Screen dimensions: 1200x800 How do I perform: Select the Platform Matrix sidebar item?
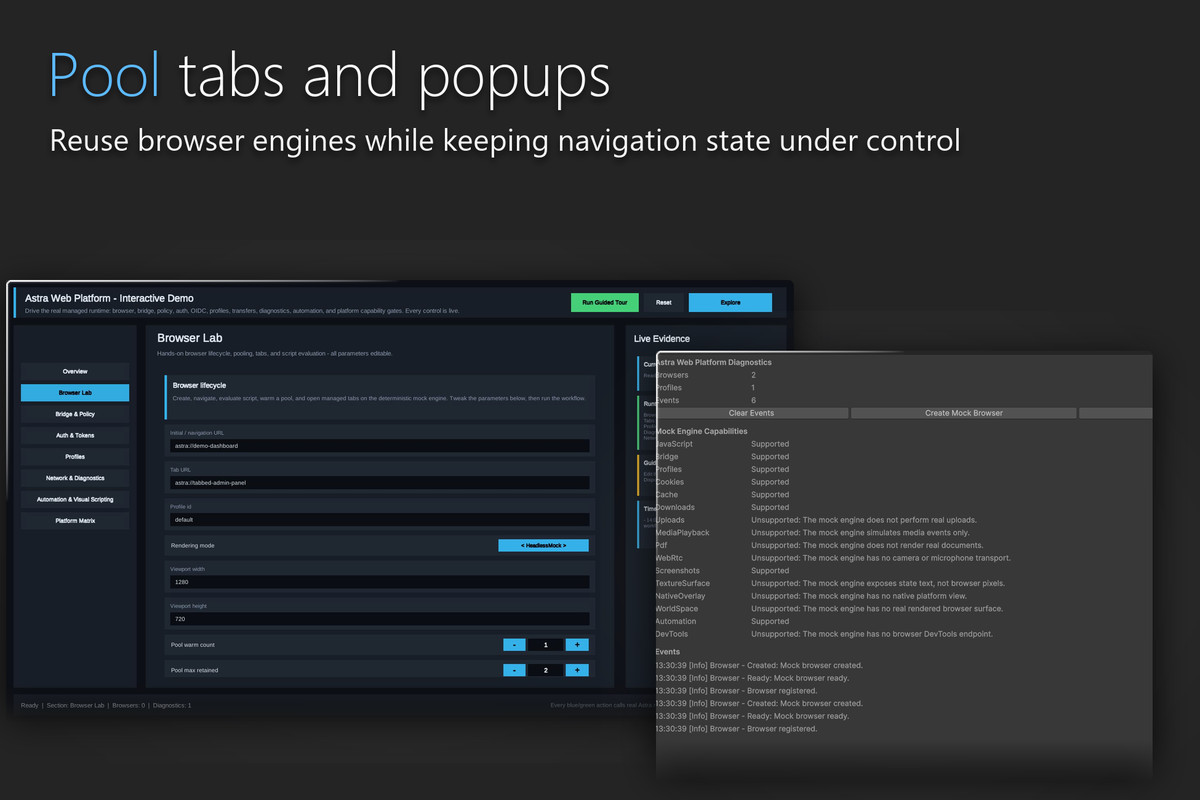[75, 521]
